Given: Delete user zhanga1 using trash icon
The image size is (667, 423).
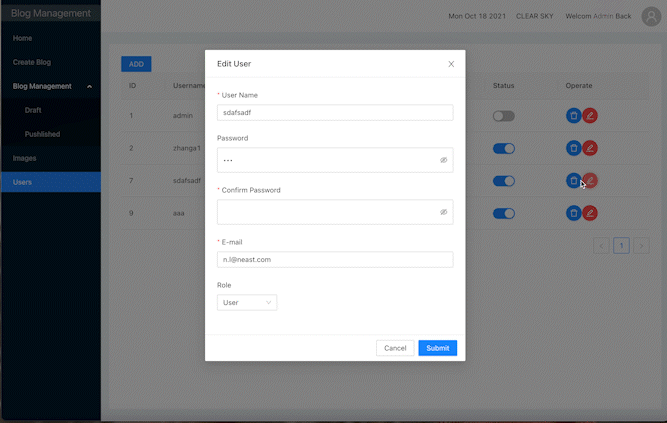Looking at the screenshot, I should 573,148.
